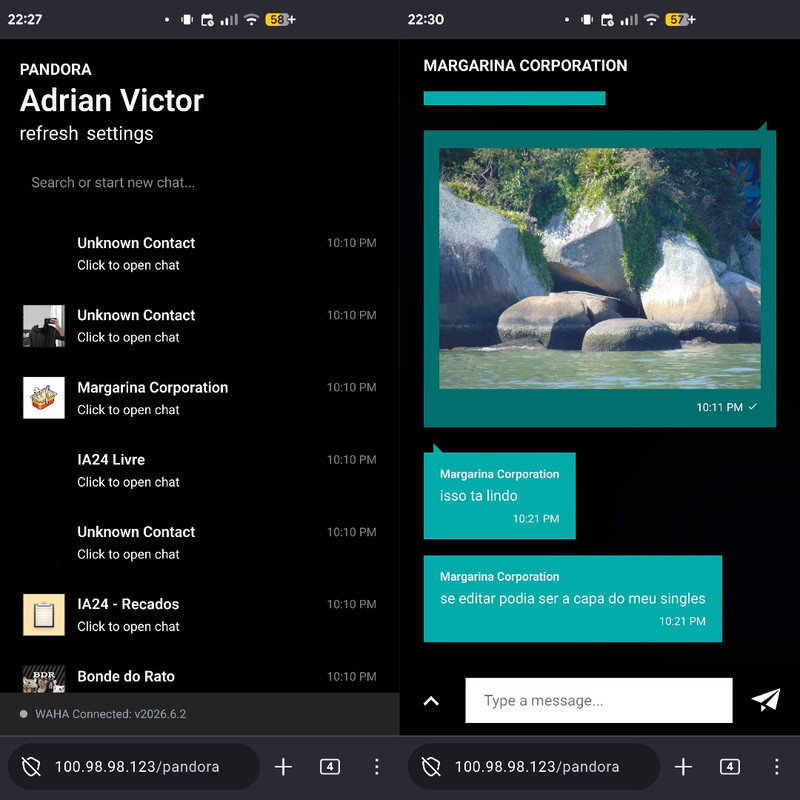Viewport: 800px width, 800px height.
Task: Open IA24 - Recados clipboard avatar
Action: coord(44,614)
